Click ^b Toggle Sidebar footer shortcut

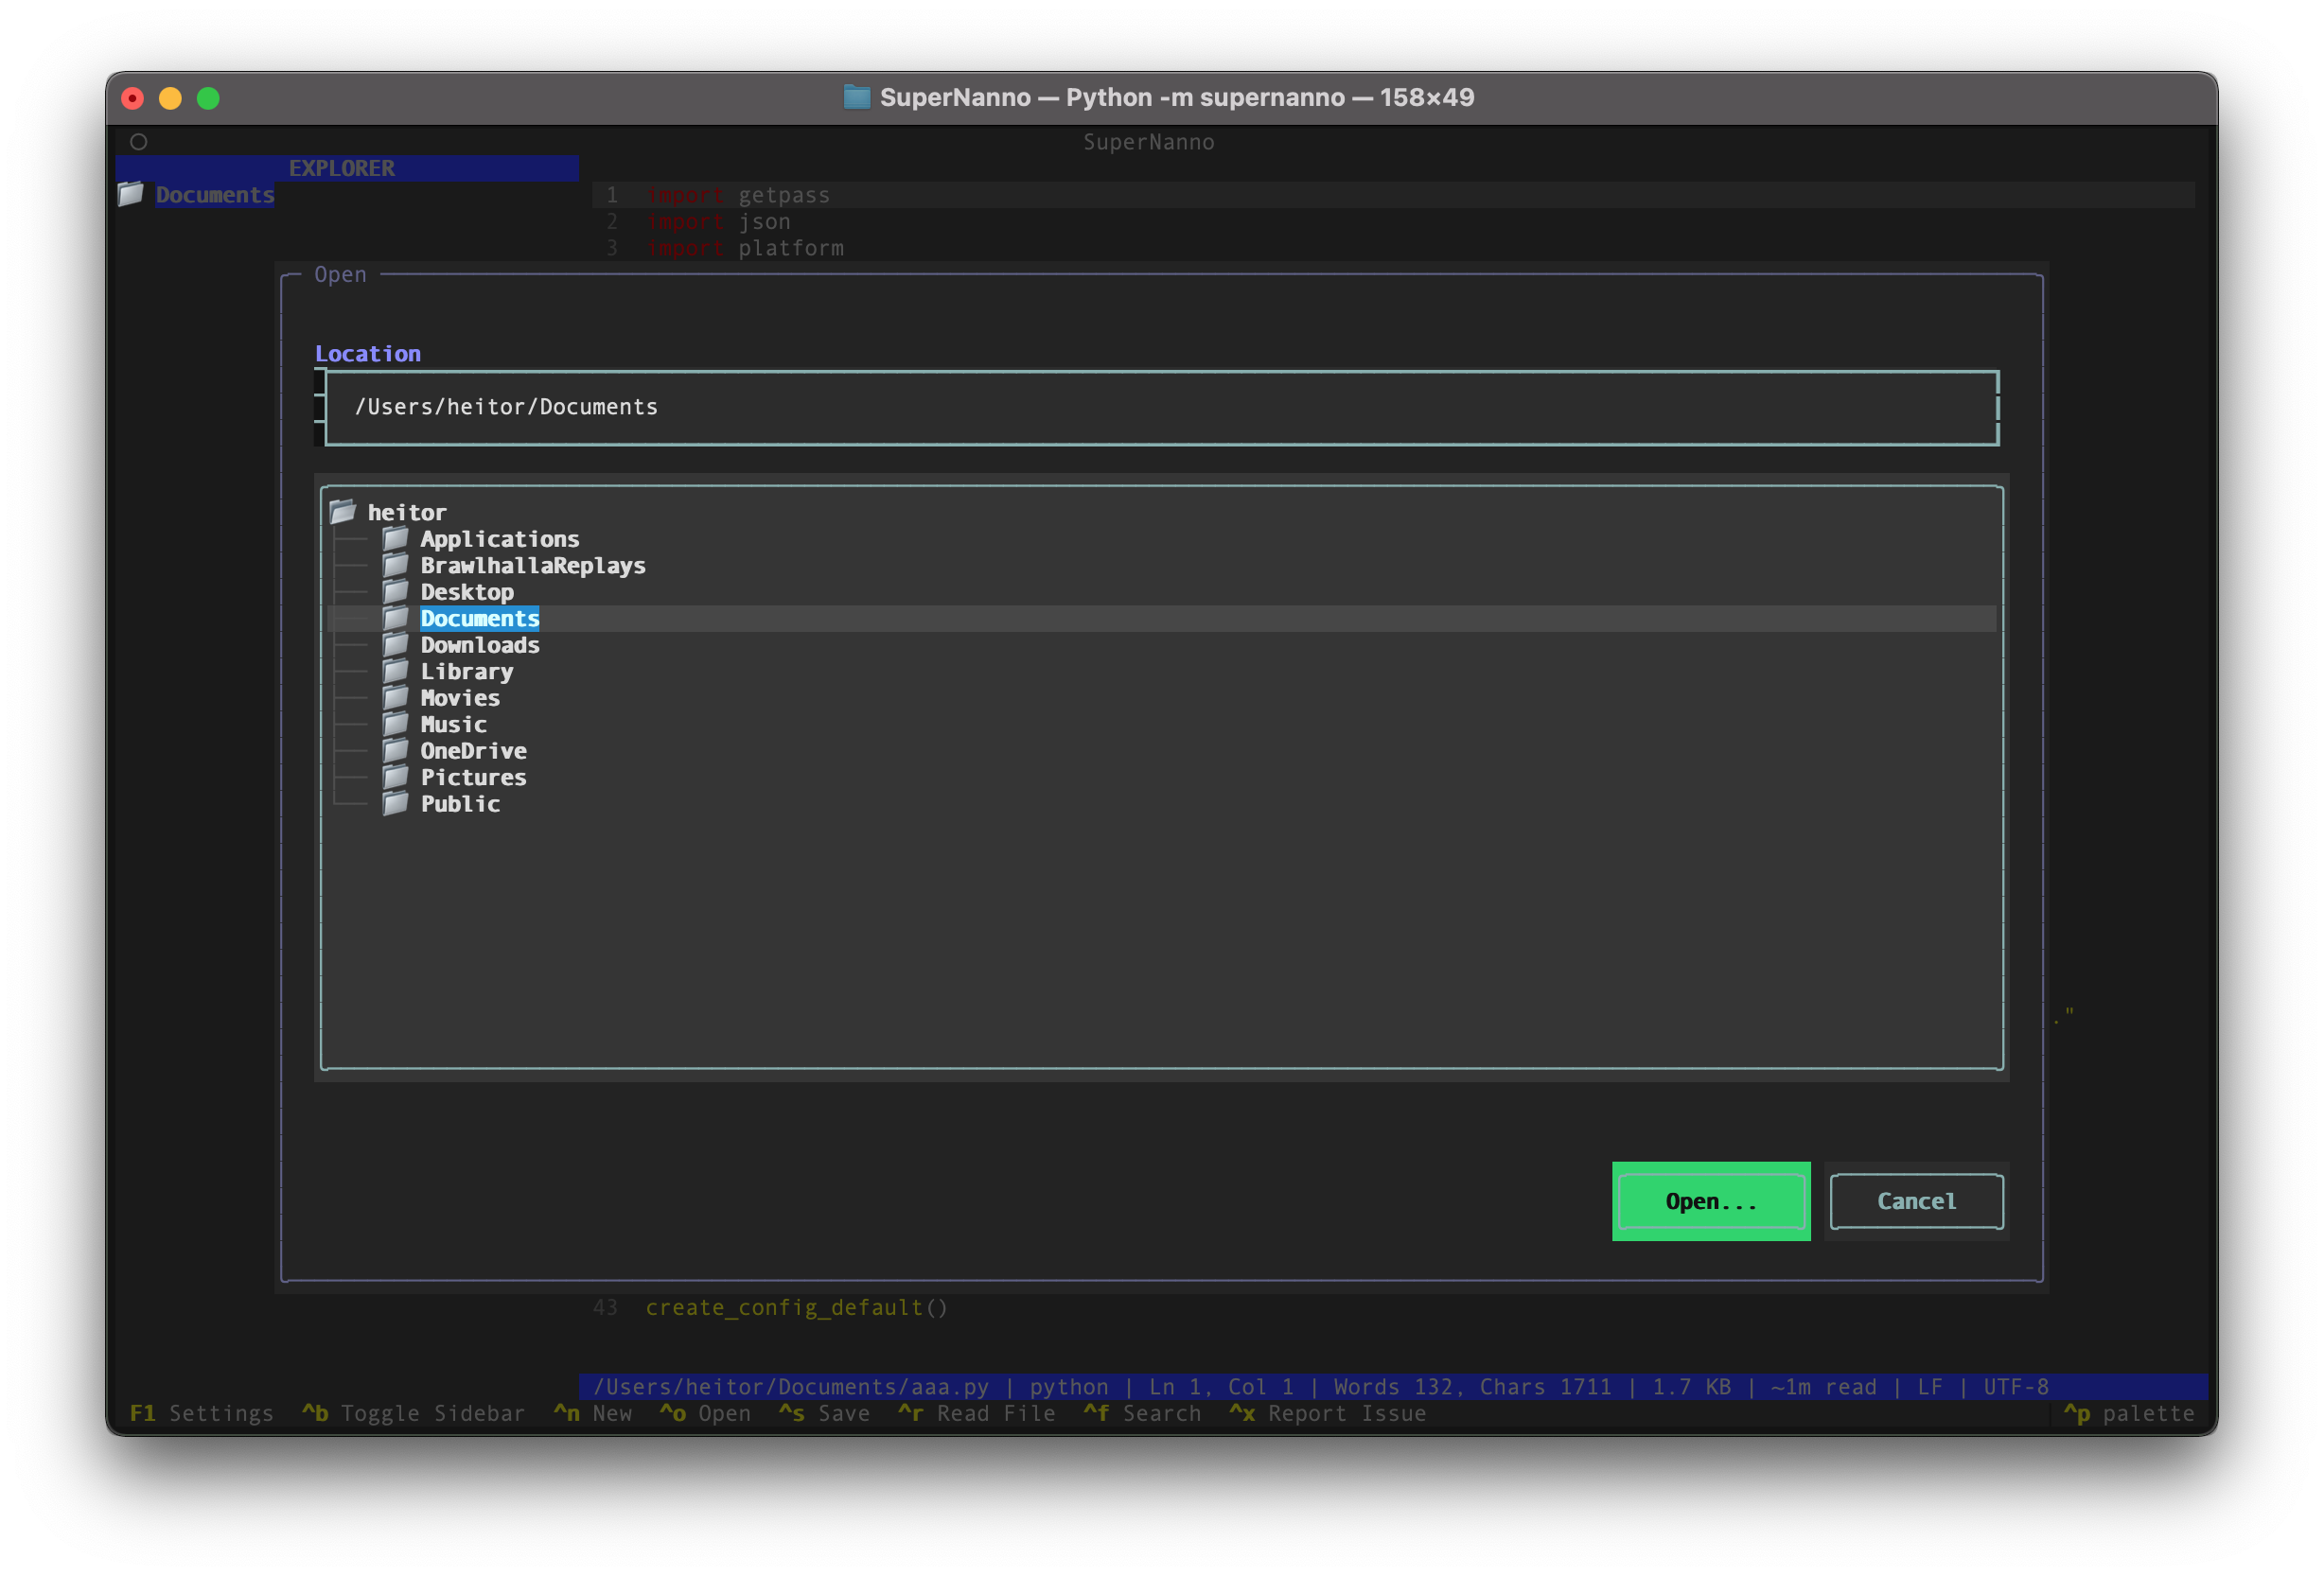tap(414, 1413)
